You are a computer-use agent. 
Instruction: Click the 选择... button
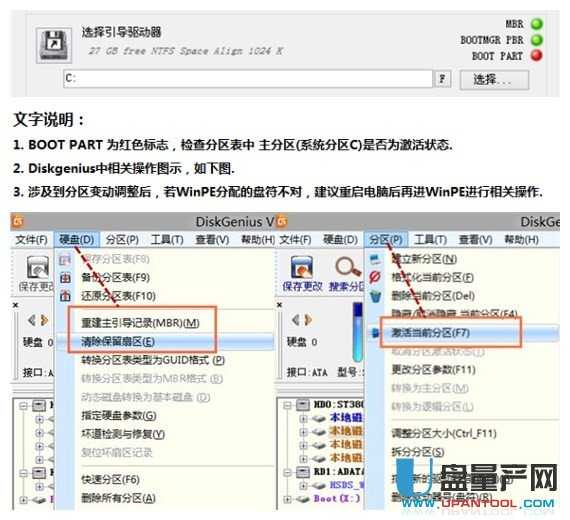(494, 79)
